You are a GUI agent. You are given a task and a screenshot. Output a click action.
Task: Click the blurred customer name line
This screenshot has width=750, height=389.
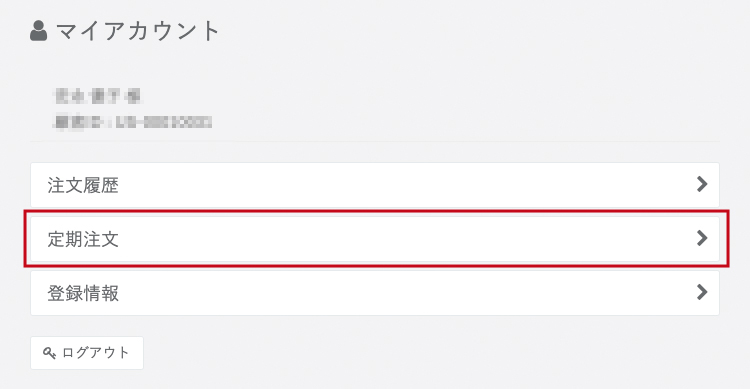tap(98, 96)
